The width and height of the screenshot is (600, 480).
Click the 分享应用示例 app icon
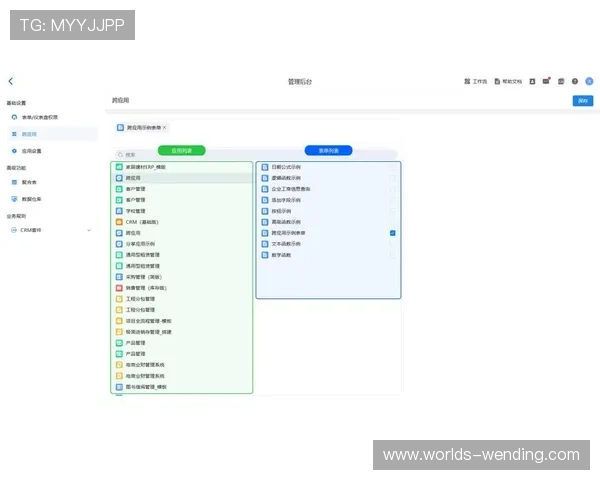click(119, 244)
